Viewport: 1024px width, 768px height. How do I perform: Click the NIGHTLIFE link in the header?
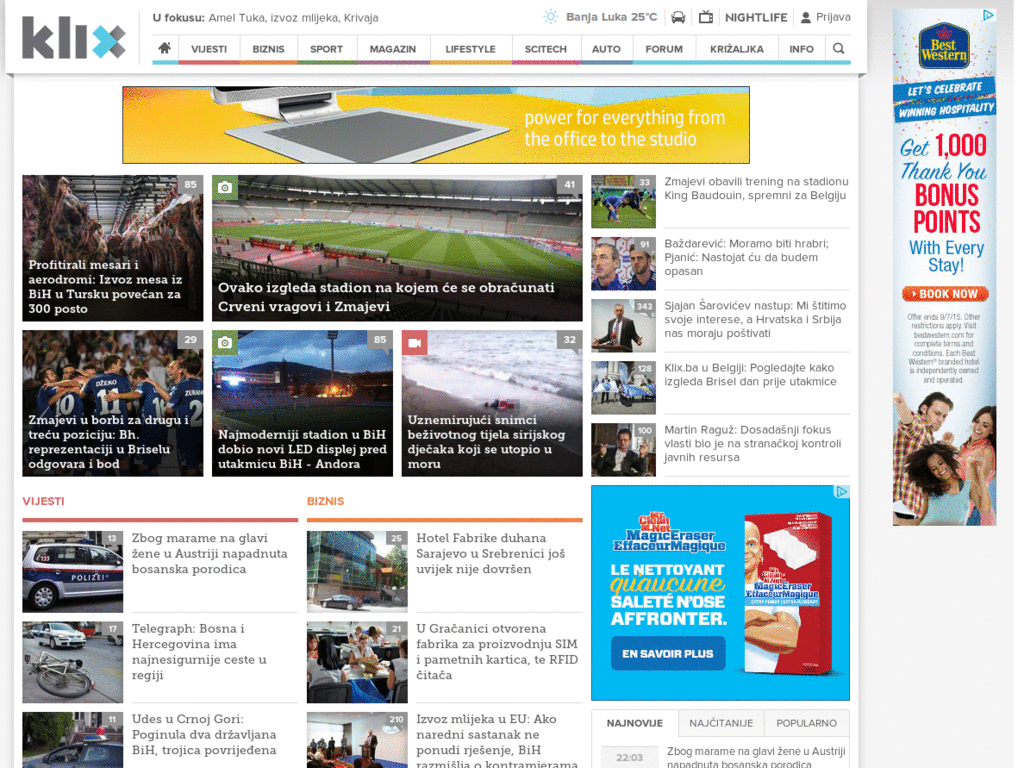pos(756,18)
